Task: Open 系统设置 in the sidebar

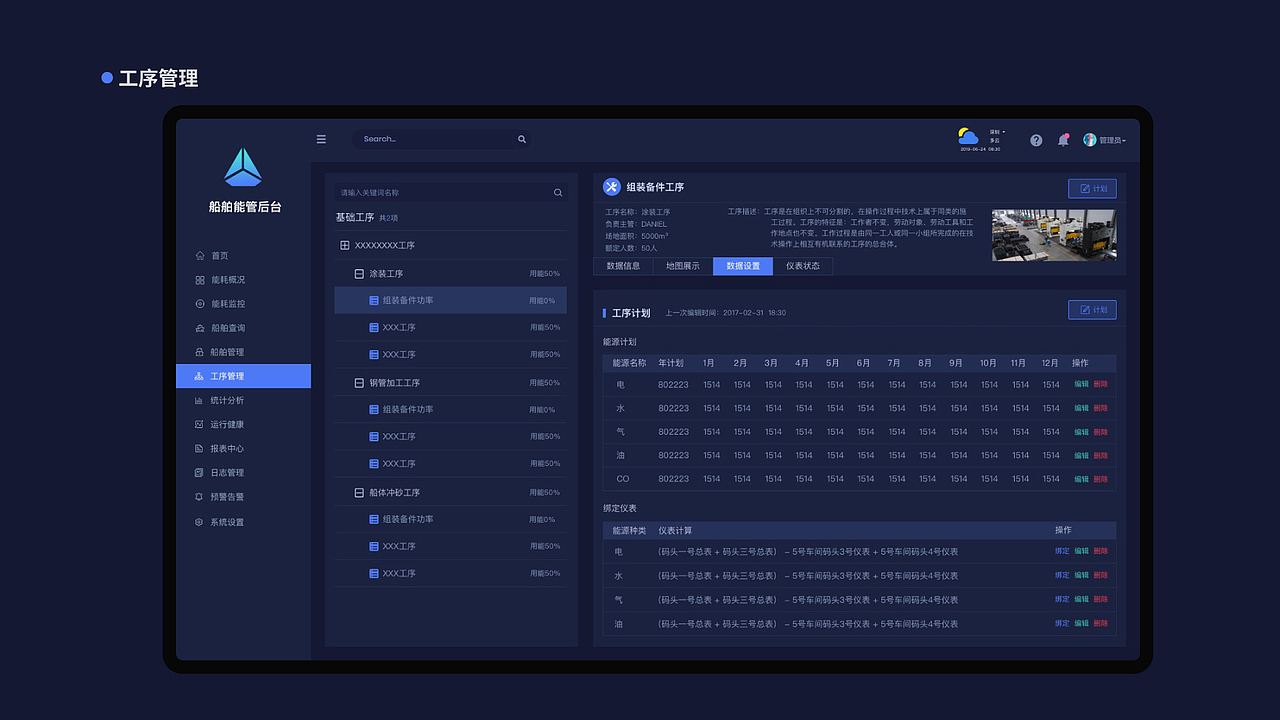Action: tap(220, 522)
